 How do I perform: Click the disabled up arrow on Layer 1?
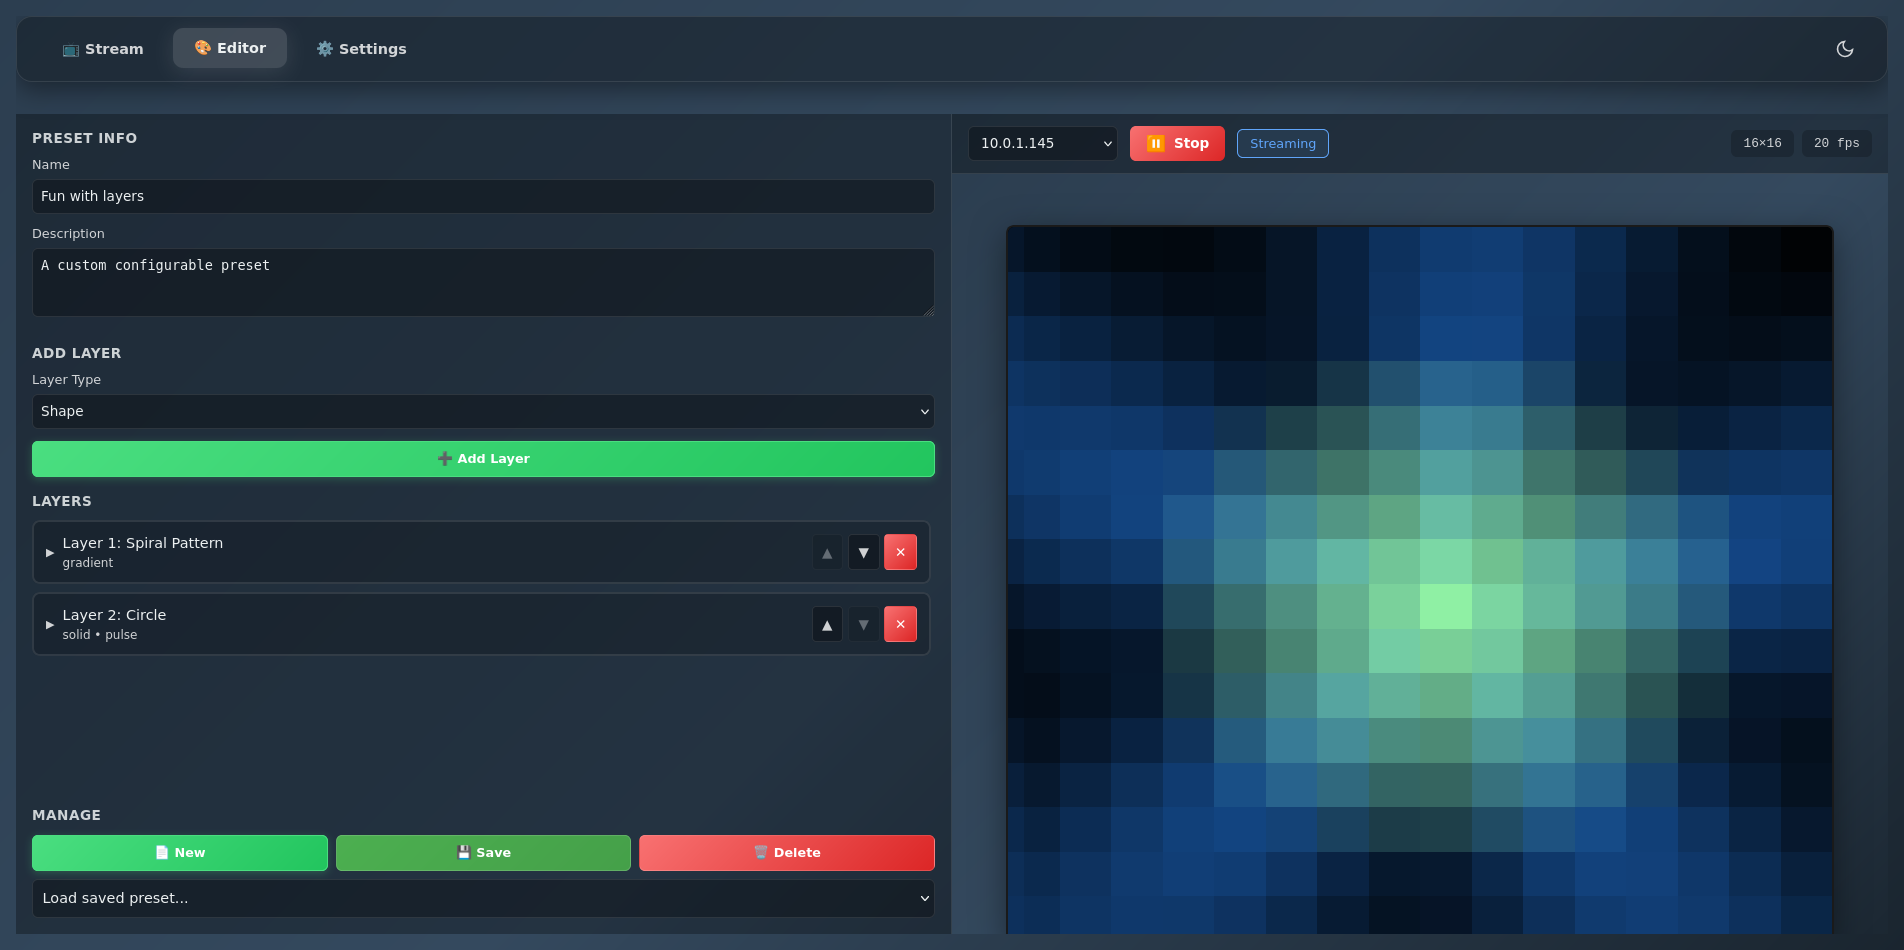(x=827, y=553)
